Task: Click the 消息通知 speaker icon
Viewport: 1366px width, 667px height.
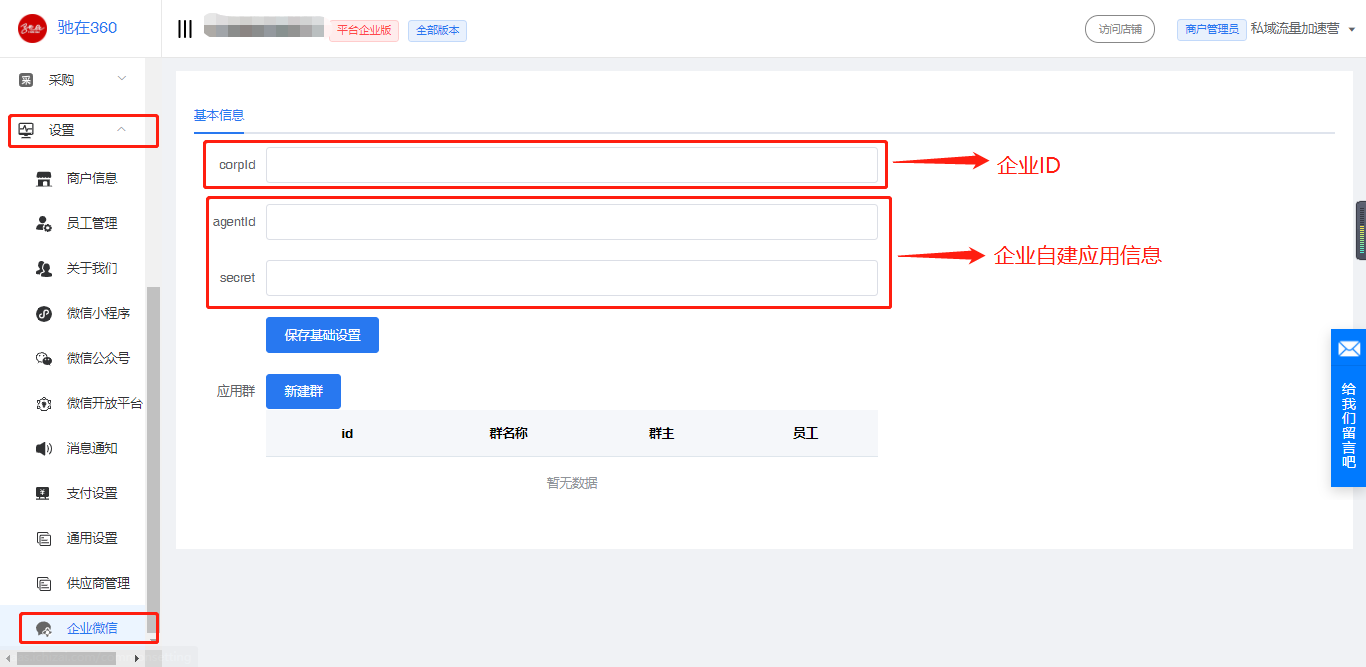Action: tap(44, 449)
